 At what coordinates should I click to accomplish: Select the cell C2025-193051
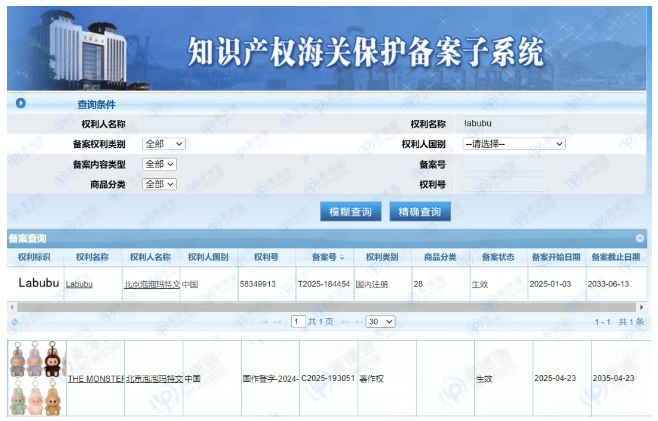point(328,379)
